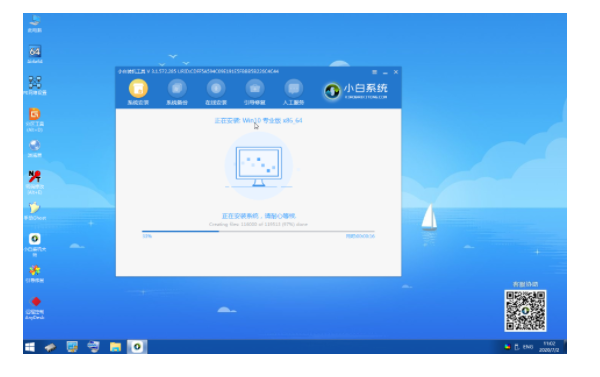This screenshot has height=377, width=600.
Task: Open the 在线安装 online install tab
Action: coord(216,92)
